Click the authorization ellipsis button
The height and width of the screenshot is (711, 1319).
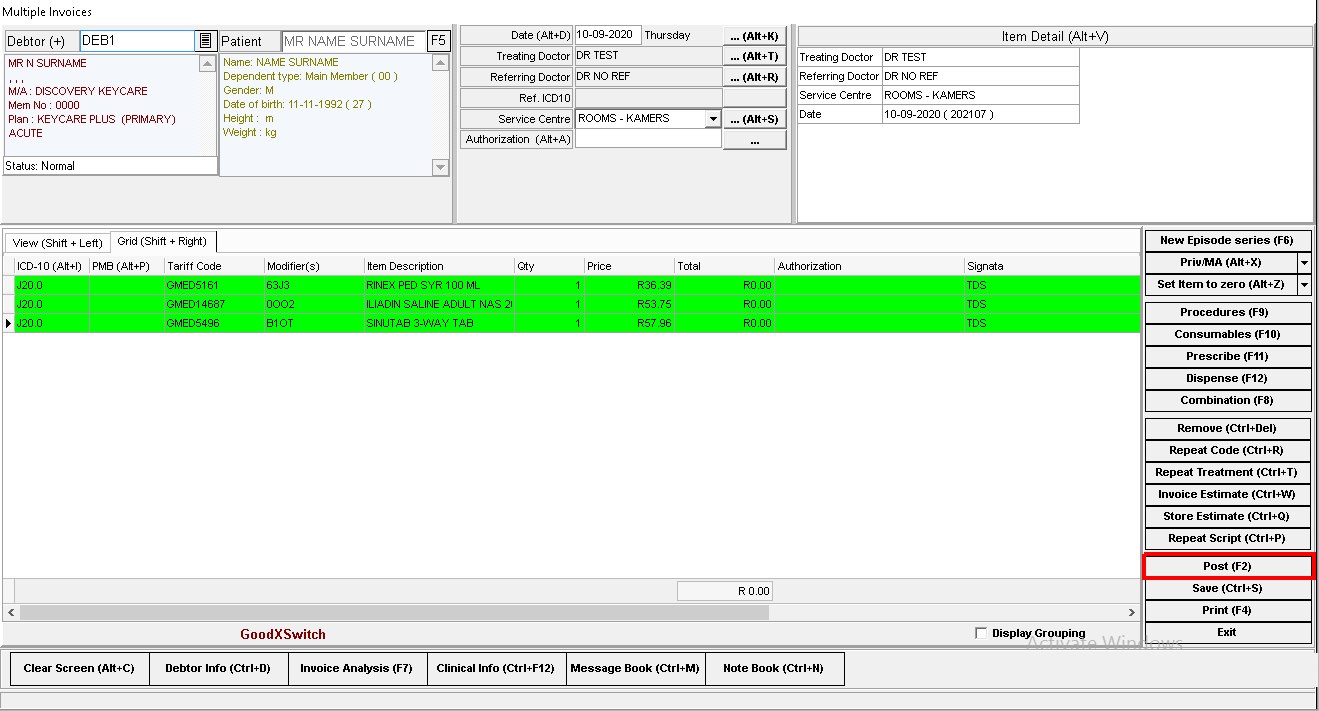pyautogui.click(x=754, y=141)
